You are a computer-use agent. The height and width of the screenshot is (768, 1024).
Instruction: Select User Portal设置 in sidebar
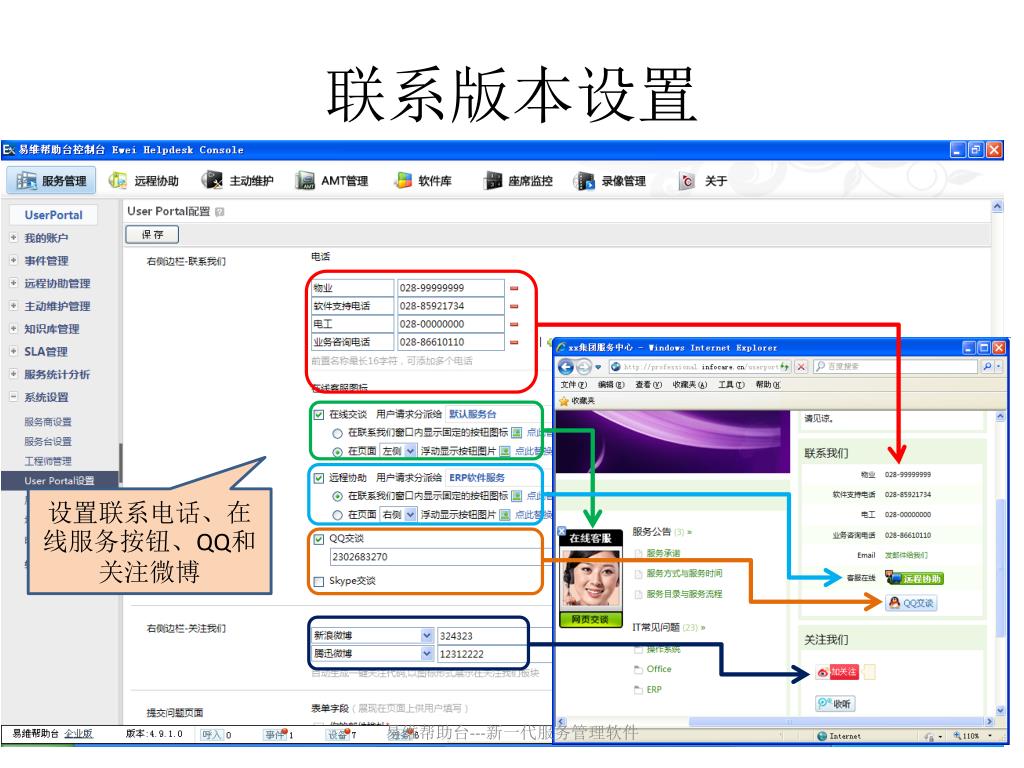59,481
